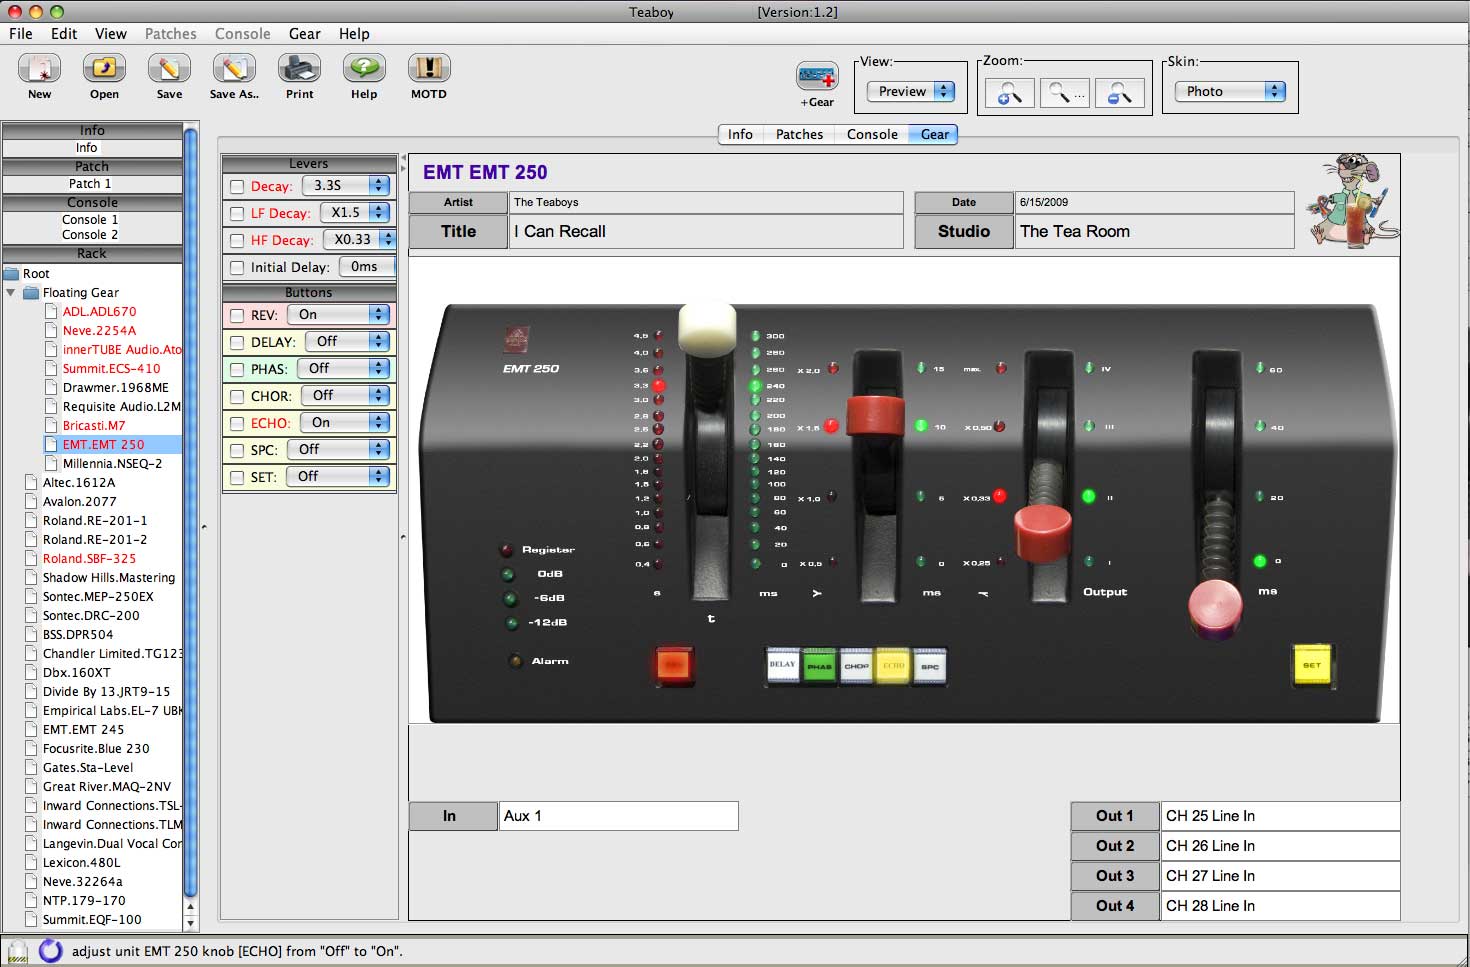Viewport: 1470px width, 967px height.
Task: Click the middle zoom magnifier icon
Action: pos(1065,93)
